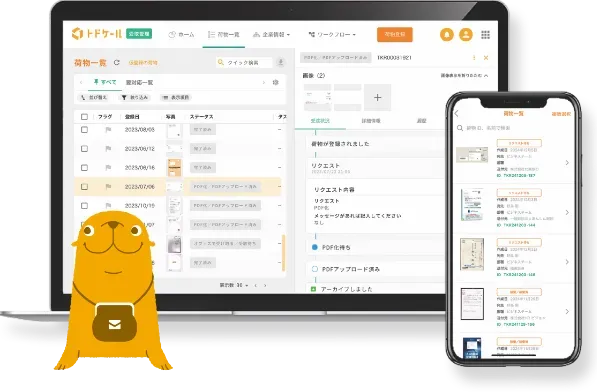The height and width of the screenshot is (392, 600).
Task: Open notifications via the bell icon
Action: click(x=447, y=34)
